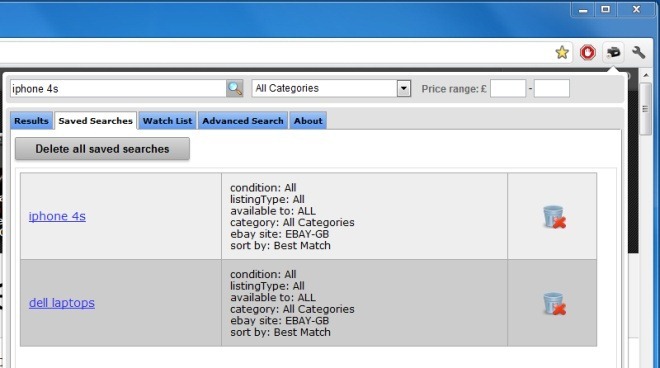
Task: Focus the search box containing iphone 4s
Action: pos(119,88)
